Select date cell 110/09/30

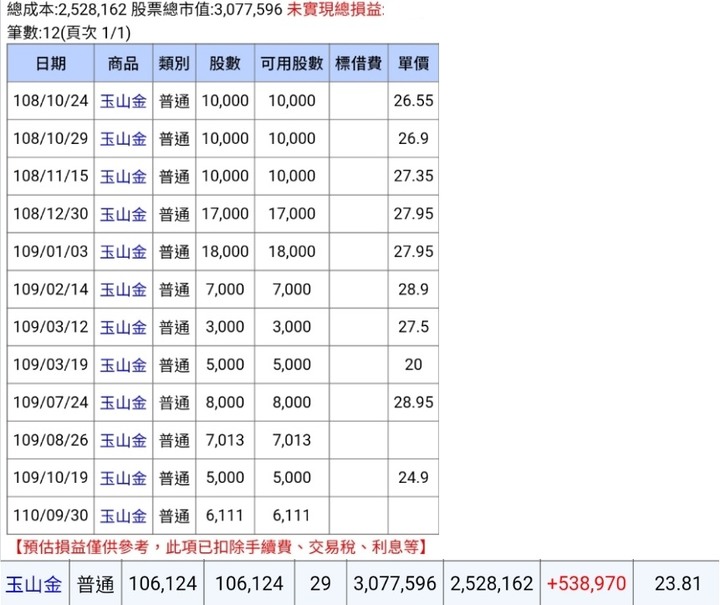[51, 515]
